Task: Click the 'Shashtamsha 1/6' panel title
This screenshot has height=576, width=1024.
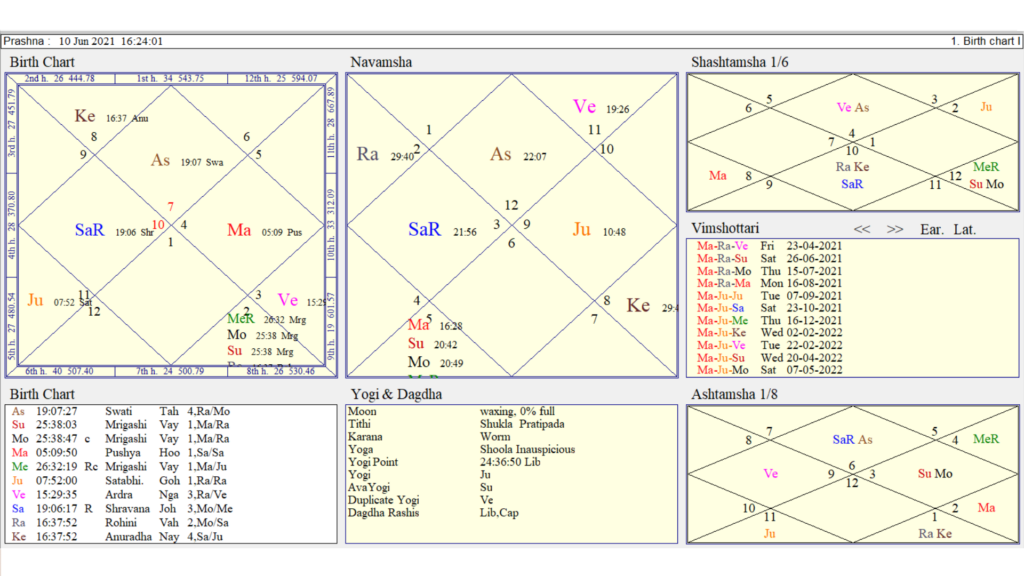Action: (739, 62)
